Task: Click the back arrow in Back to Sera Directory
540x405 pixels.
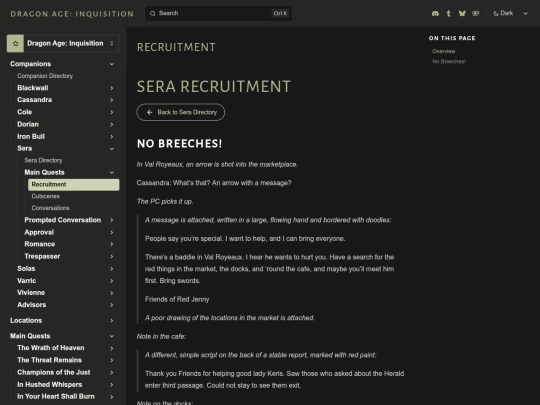Action: (149, 112)
